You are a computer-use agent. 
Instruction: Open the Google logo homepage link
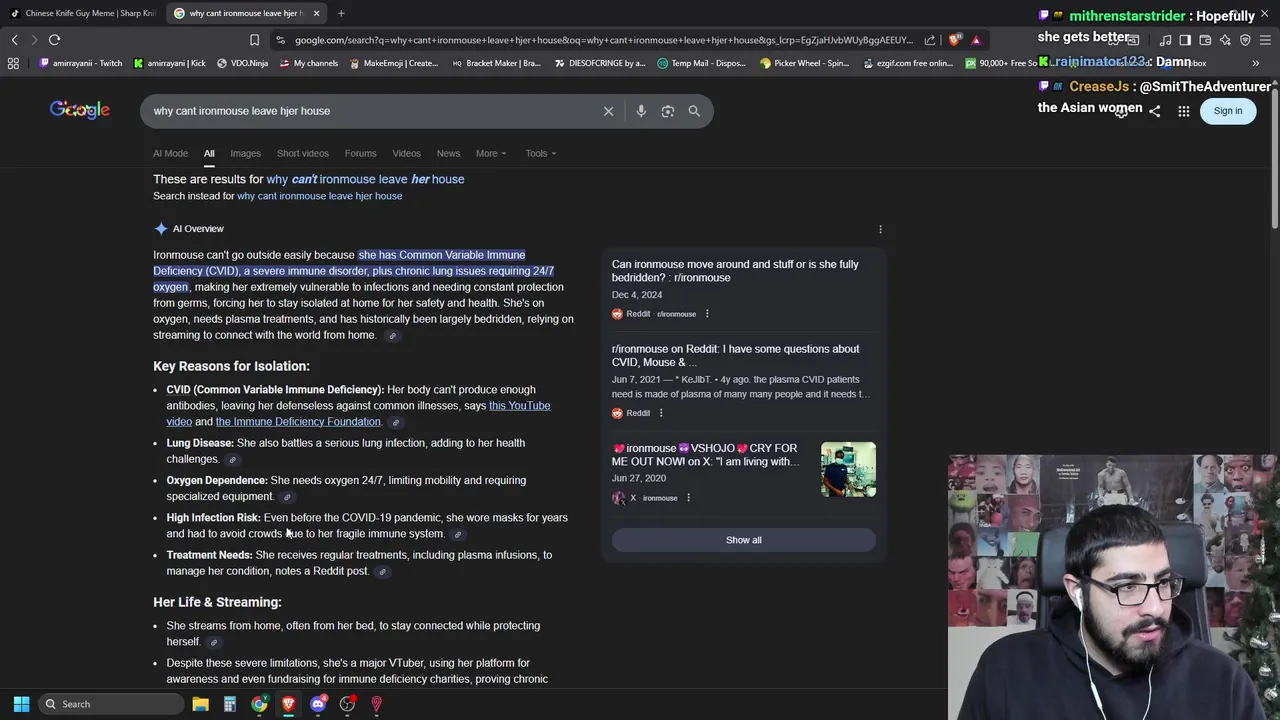point(80,110)
